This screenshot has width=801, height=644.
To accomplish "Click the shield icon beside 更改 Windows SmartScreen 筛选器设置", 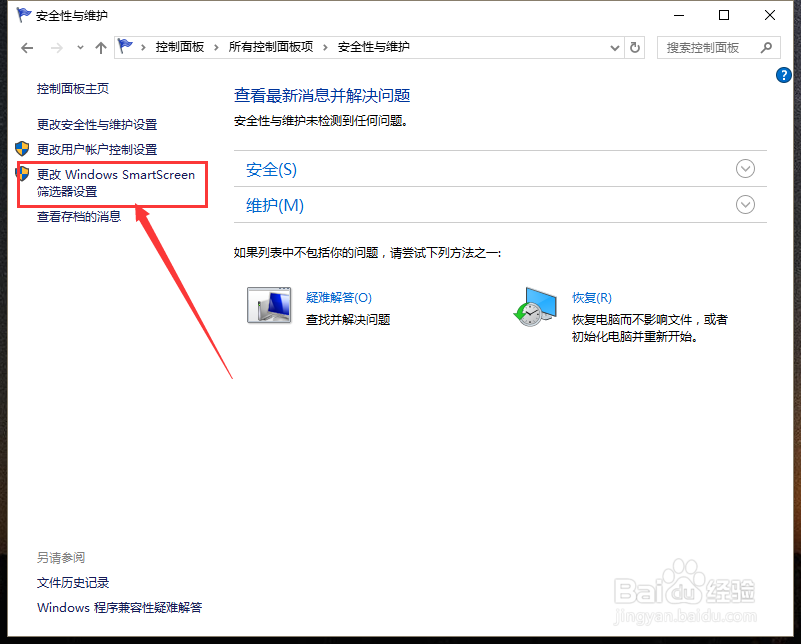I will pyautogui.click(x=22, y=174).
